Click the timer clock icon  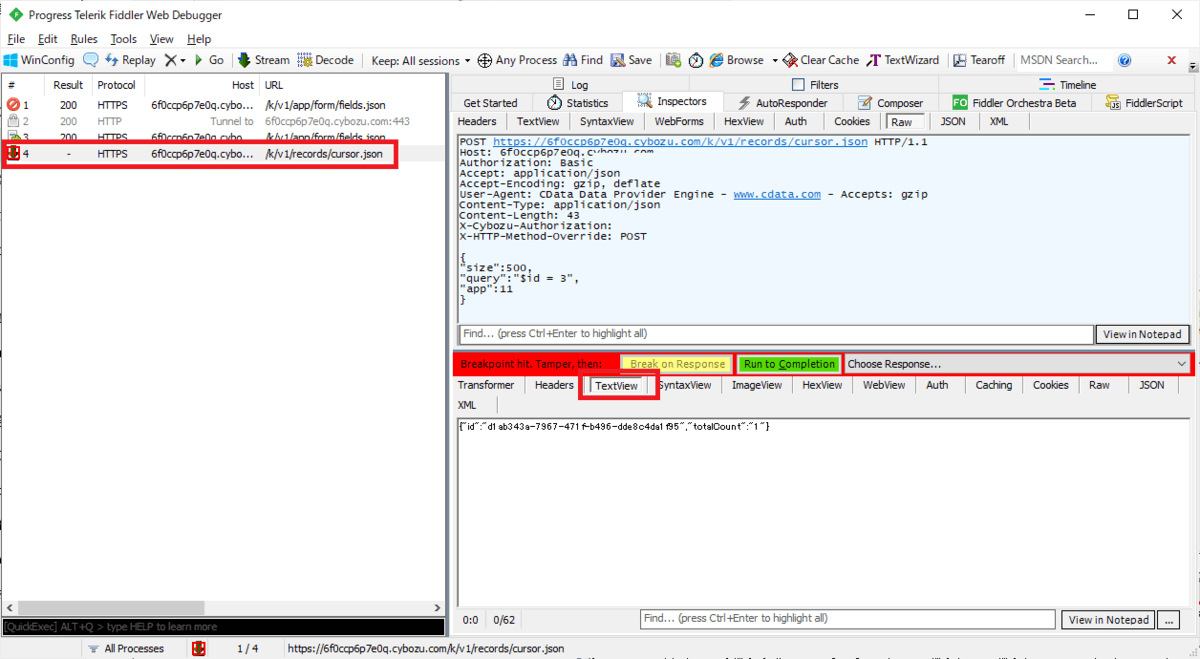696,60
